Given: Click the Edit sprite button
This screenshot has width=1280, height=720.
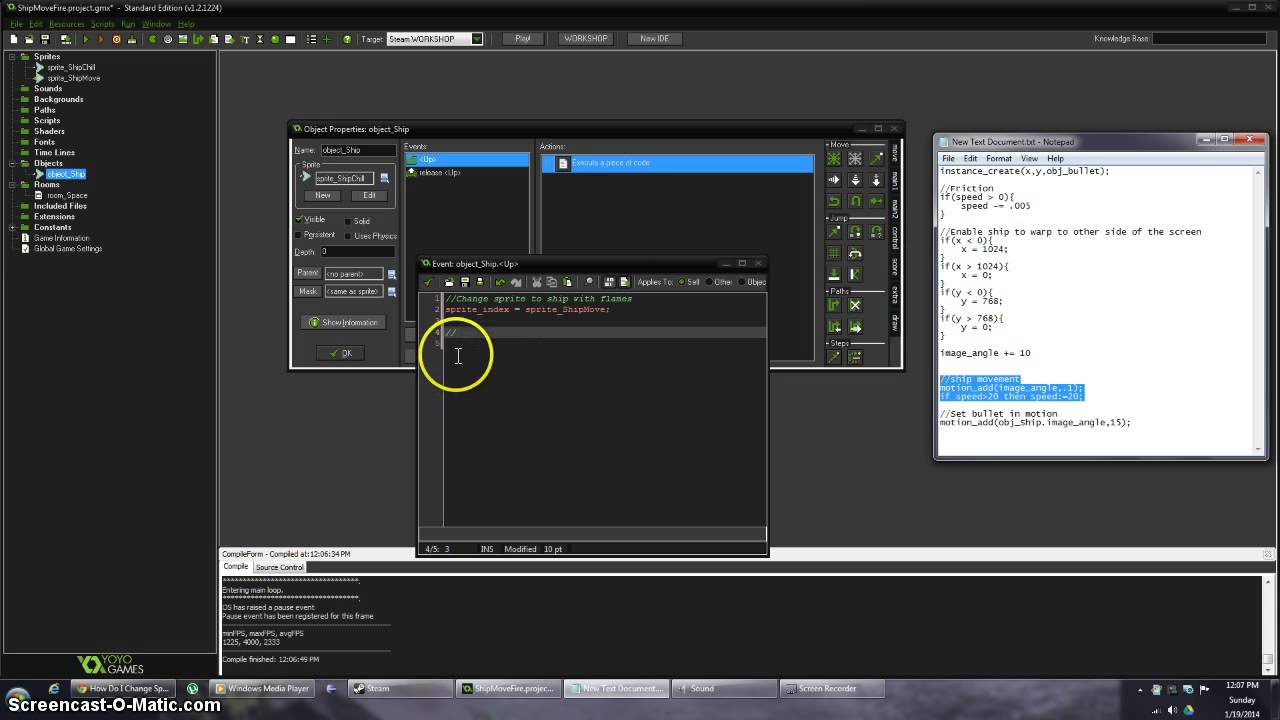Looking at the screenshot, I should [369, 195].
